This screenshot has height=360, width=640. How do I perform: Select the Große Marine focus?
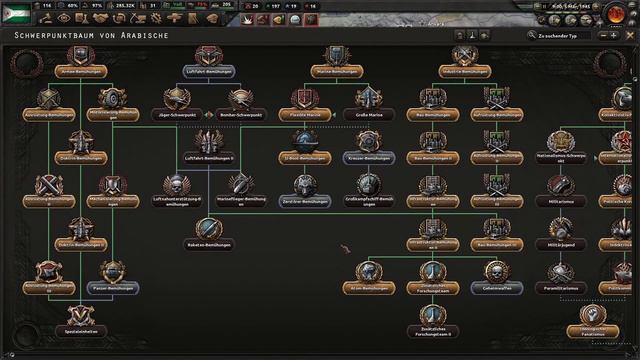tap(369, 115)
